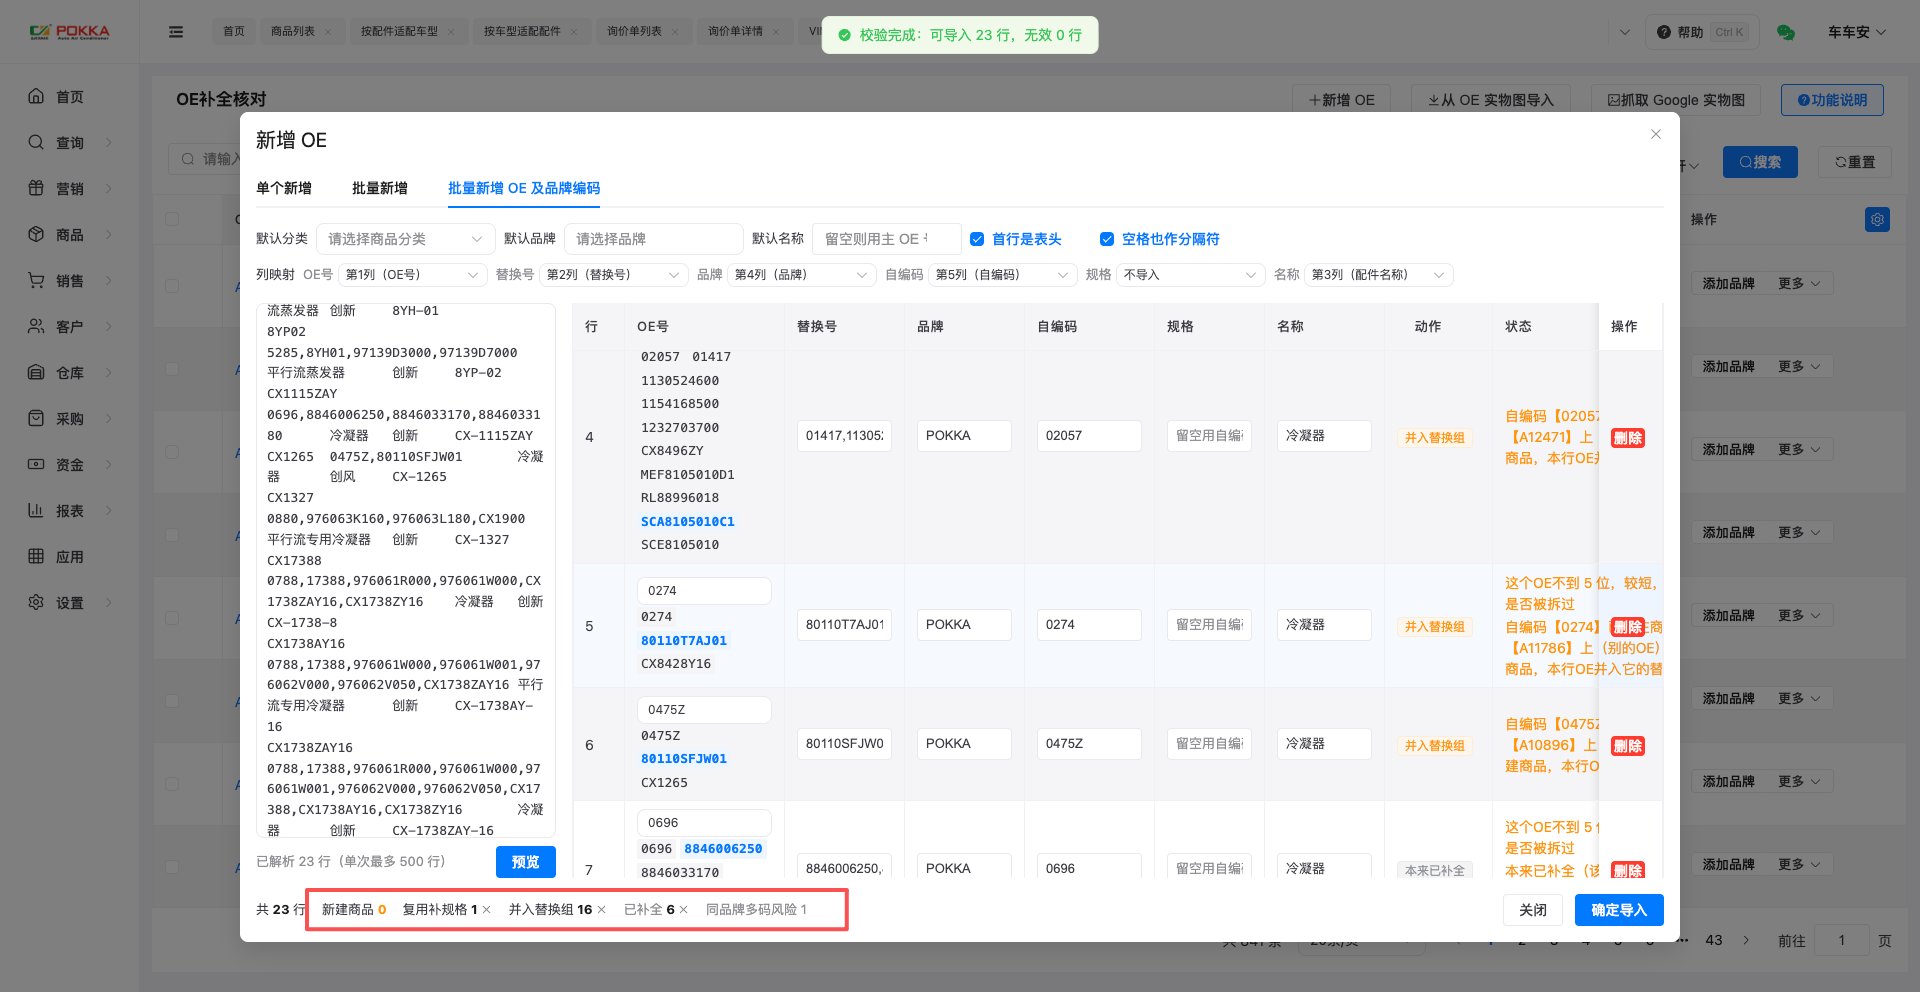Click the 默认名称 input field
Viewport: 1920px width, 992px height.
click(x=887, y=239)
